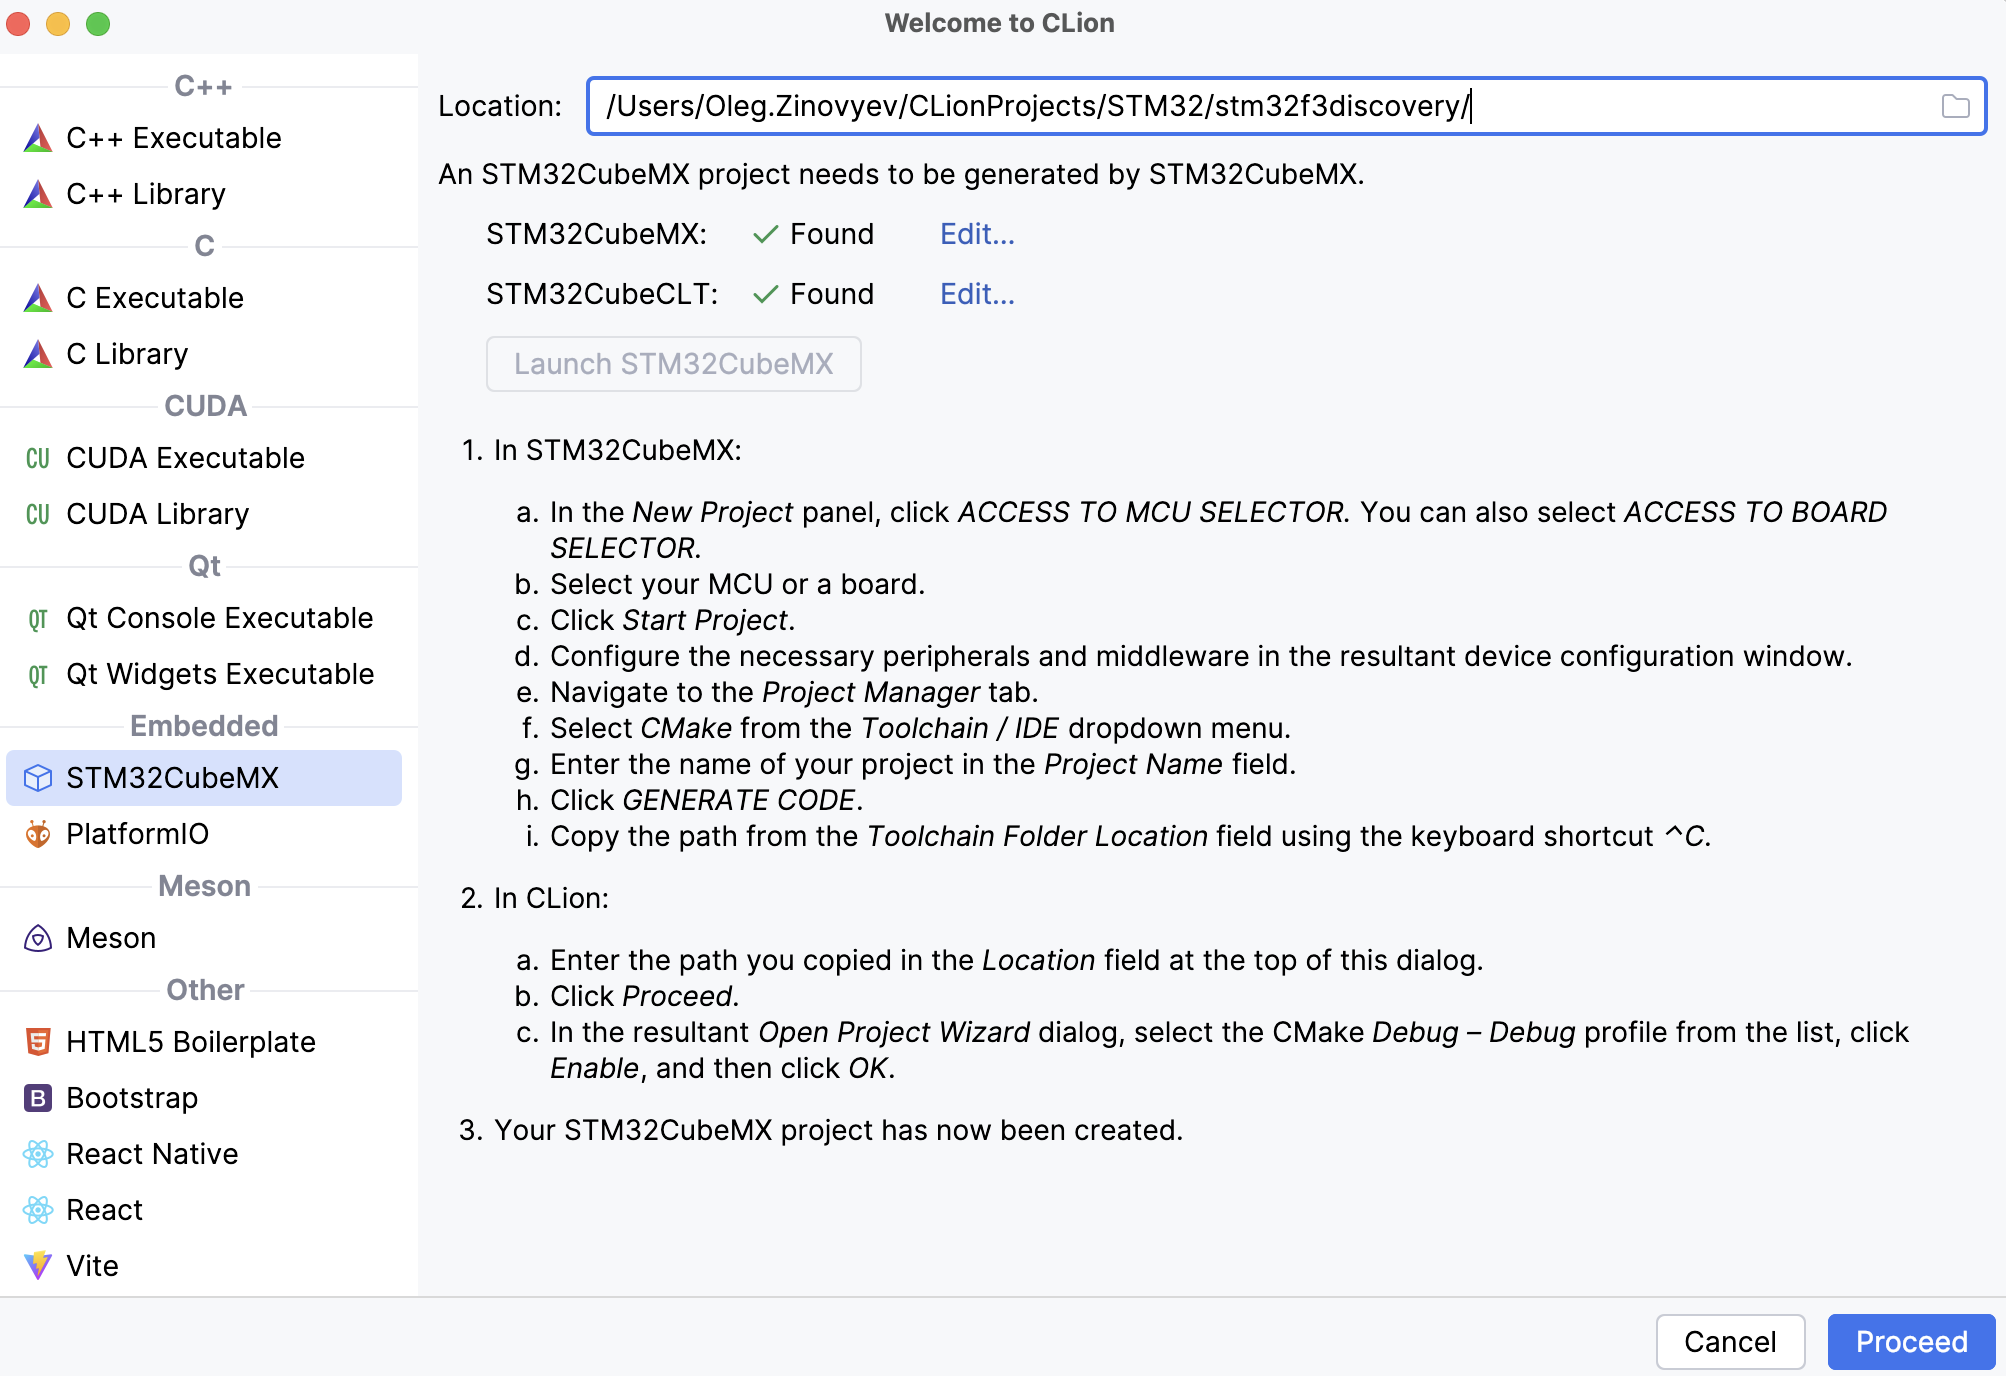Screen dimensions: 2006x1376
Task: Choose the CUDA Executable project icon
Action: click(x=38, y=458)
